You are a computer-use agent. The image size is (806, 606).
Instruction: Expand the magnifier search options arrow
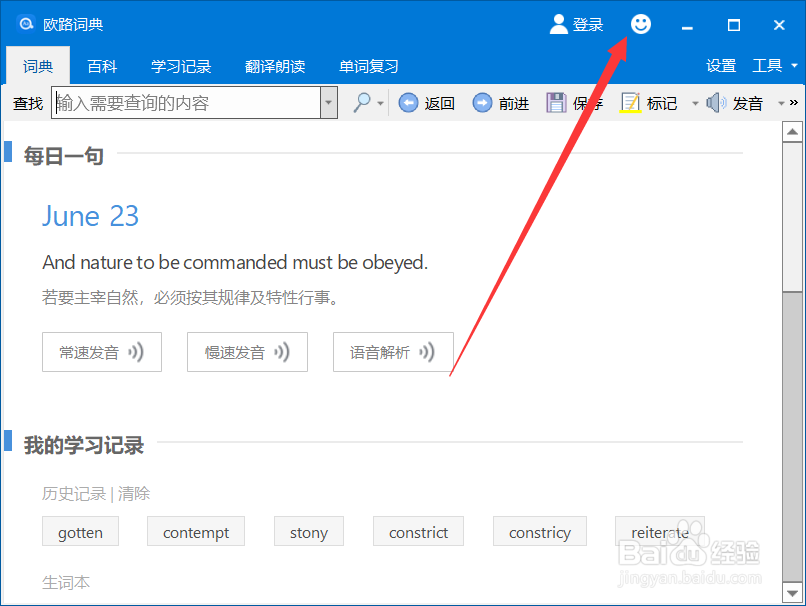(x=380, y=103)
